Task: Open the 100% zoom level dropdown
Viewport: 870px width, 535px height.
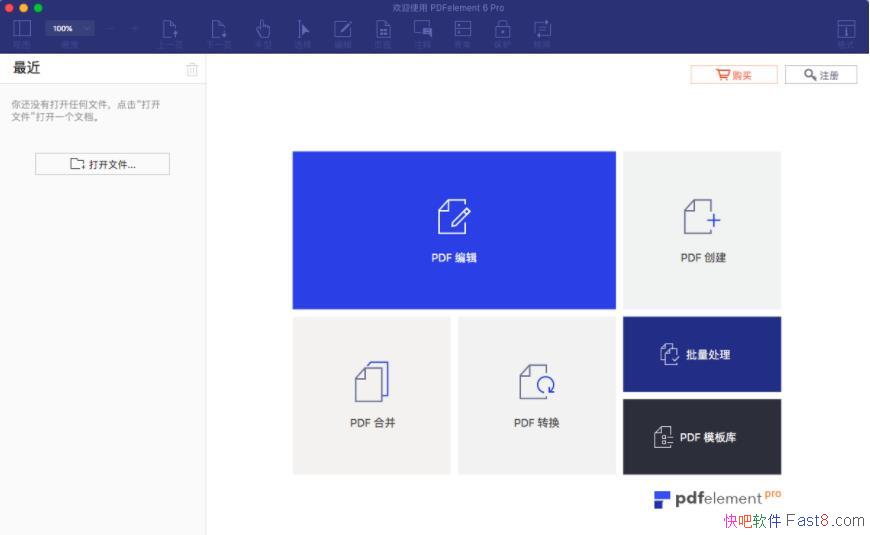Action: tap(70, 28)
